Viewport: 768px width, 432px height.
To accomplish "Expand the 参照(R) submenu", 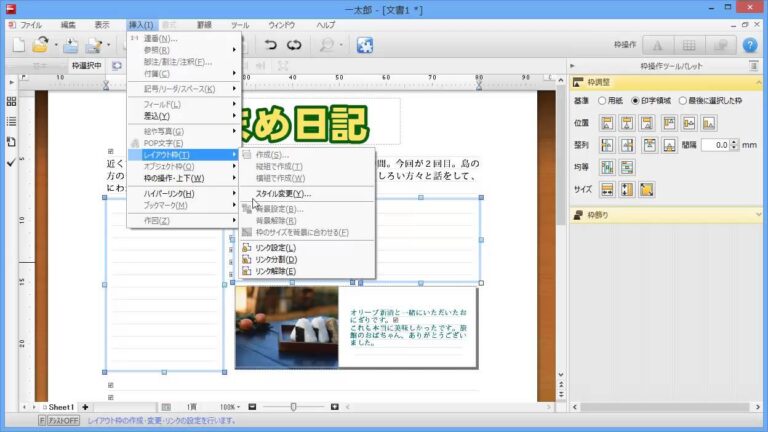I will (x=184, y=50).
